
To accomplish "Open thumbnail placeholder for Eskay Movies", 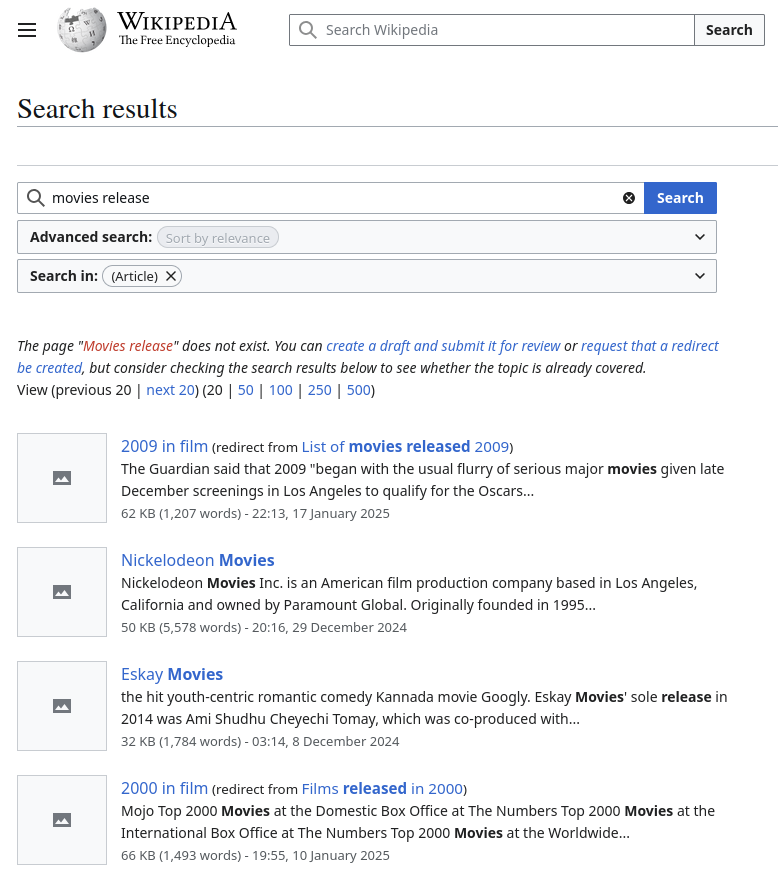I will 62,706.
